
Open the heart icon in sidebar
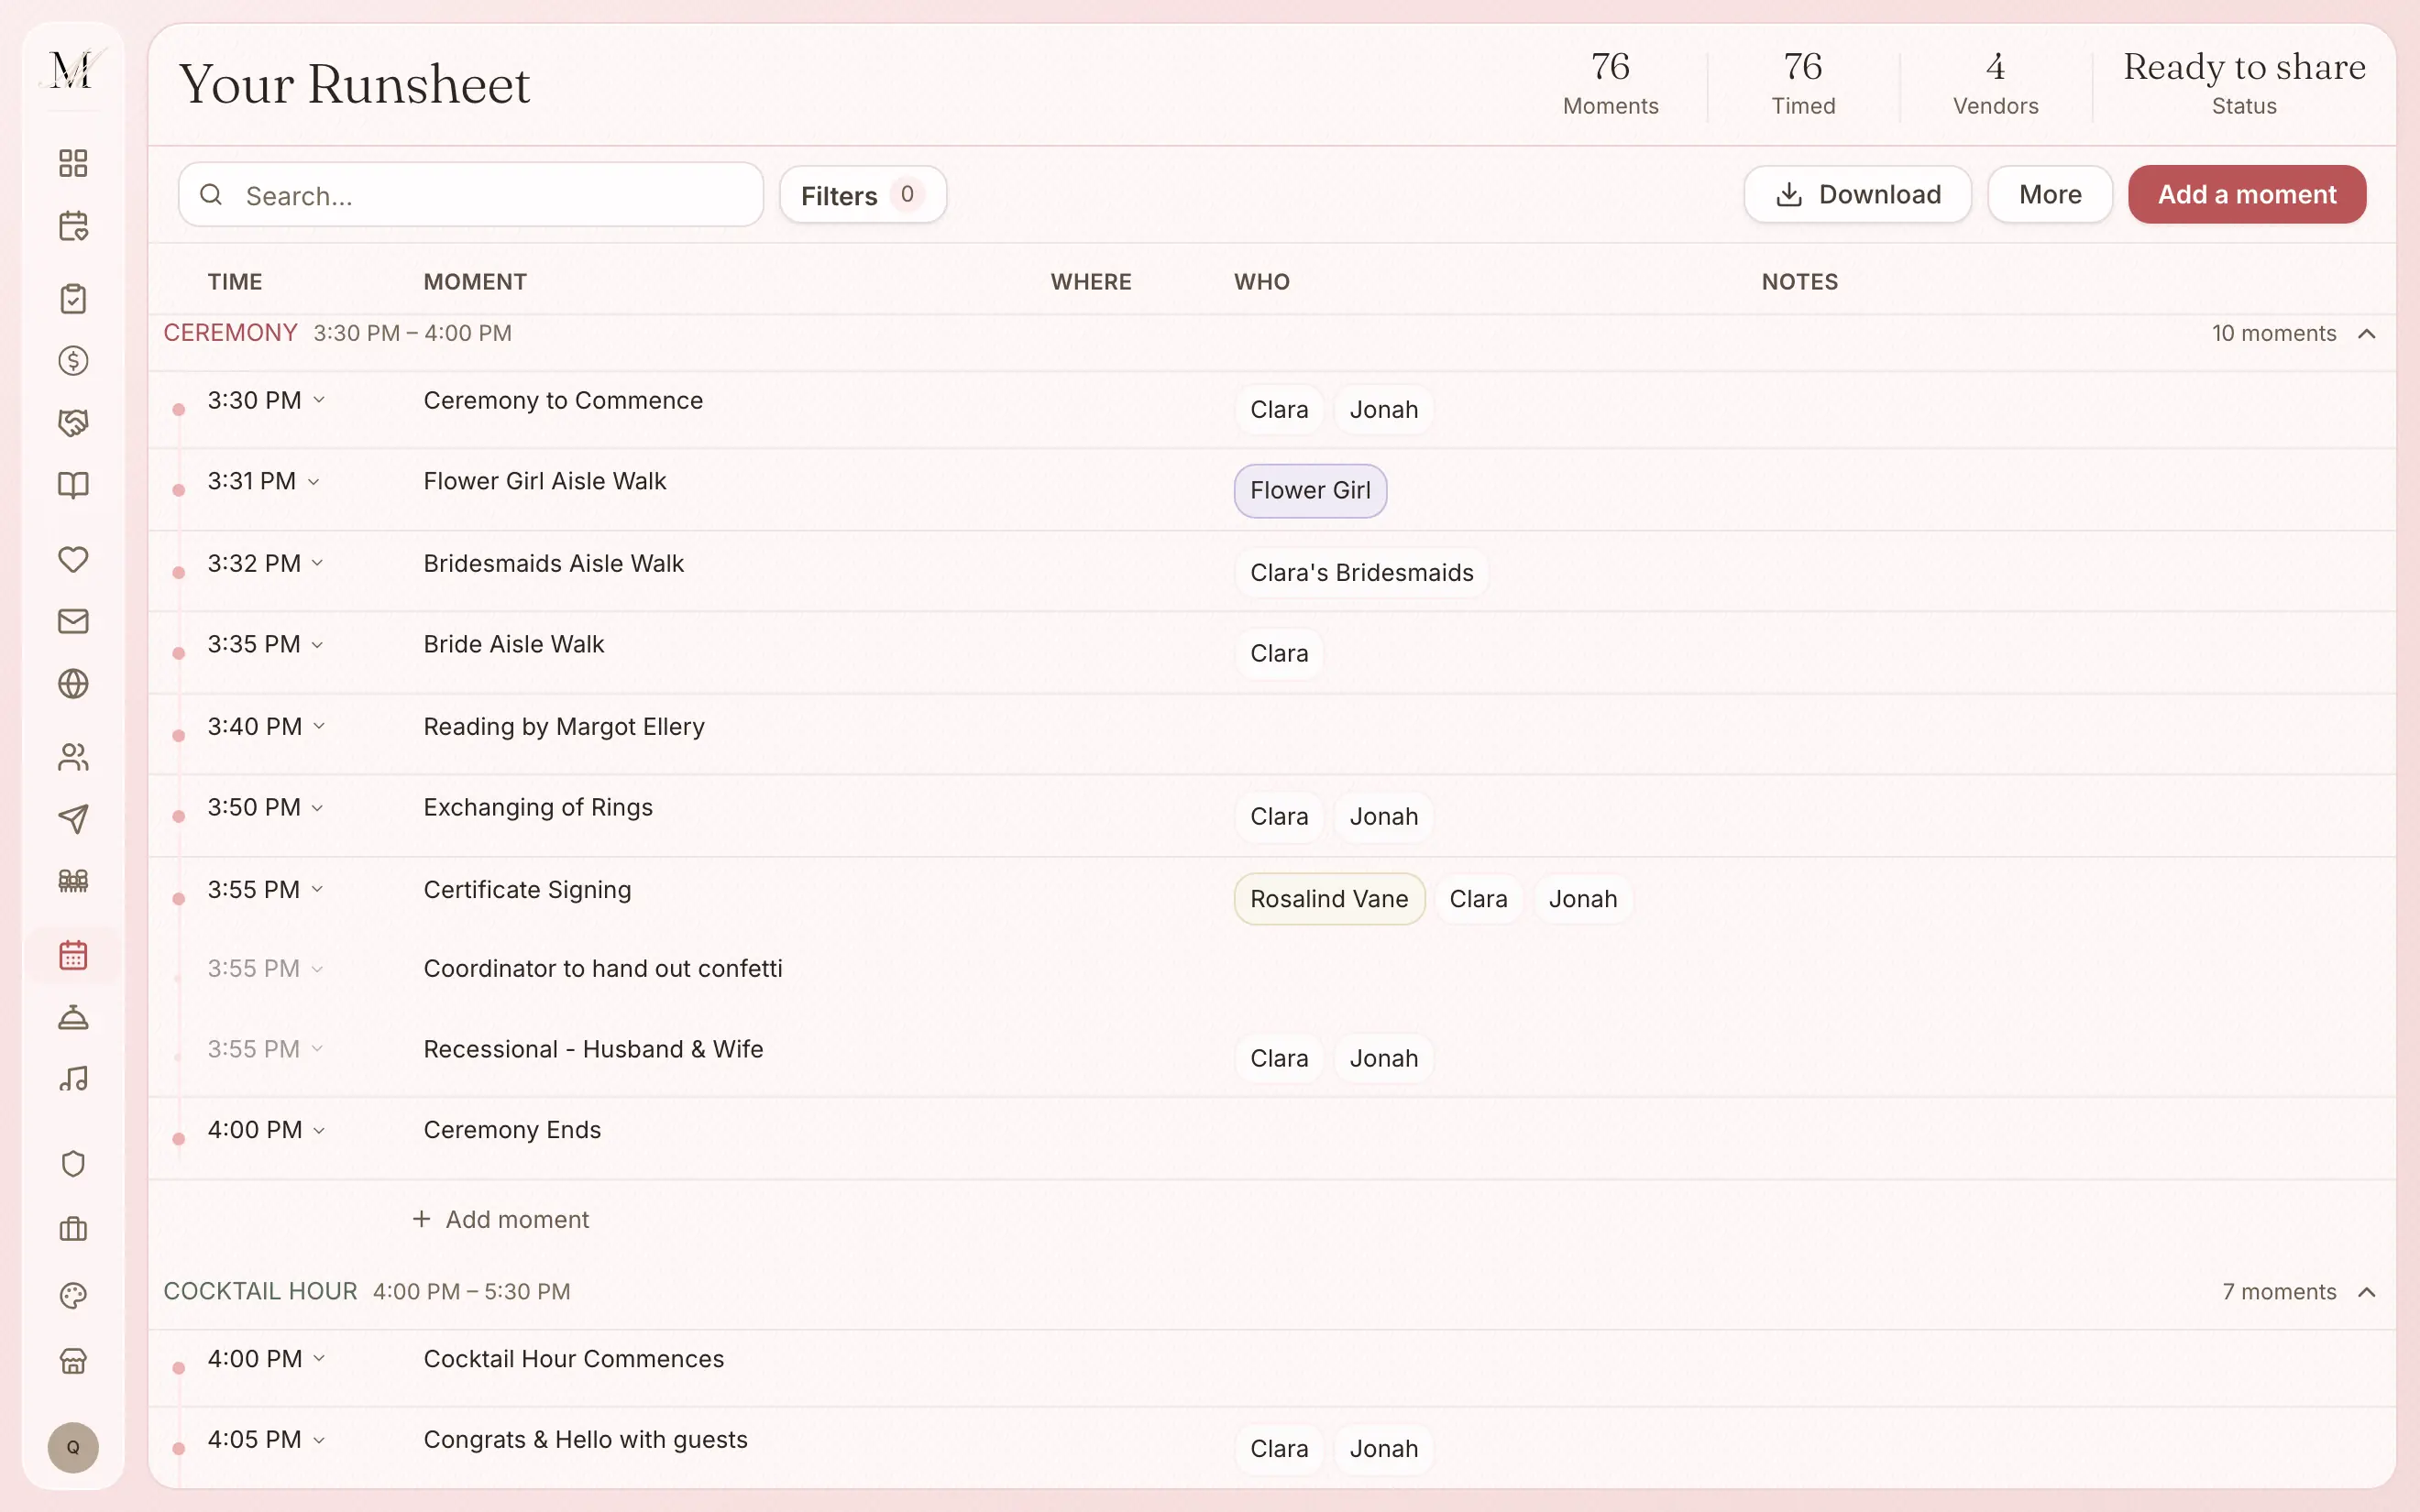point(73,559)
